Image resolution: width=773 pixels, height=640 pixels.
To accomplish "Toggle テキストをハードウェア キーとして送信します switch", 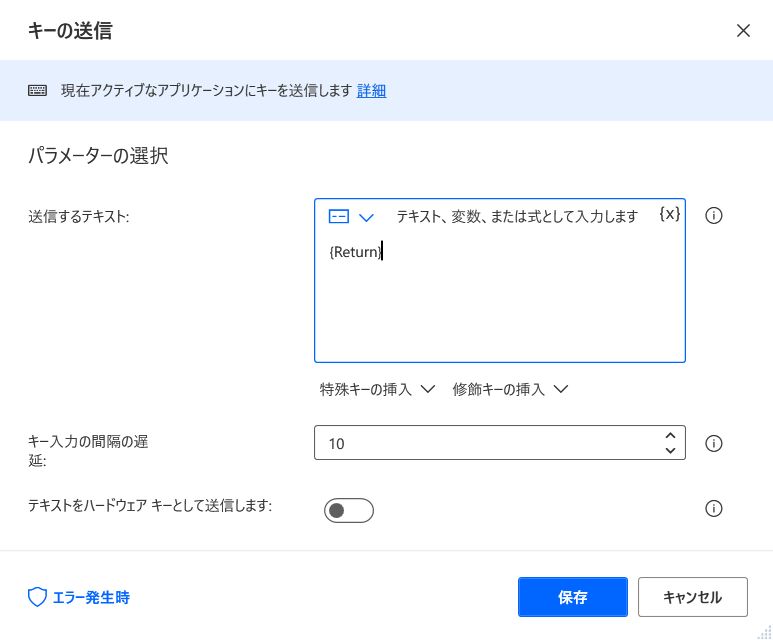I will (349, 510).
